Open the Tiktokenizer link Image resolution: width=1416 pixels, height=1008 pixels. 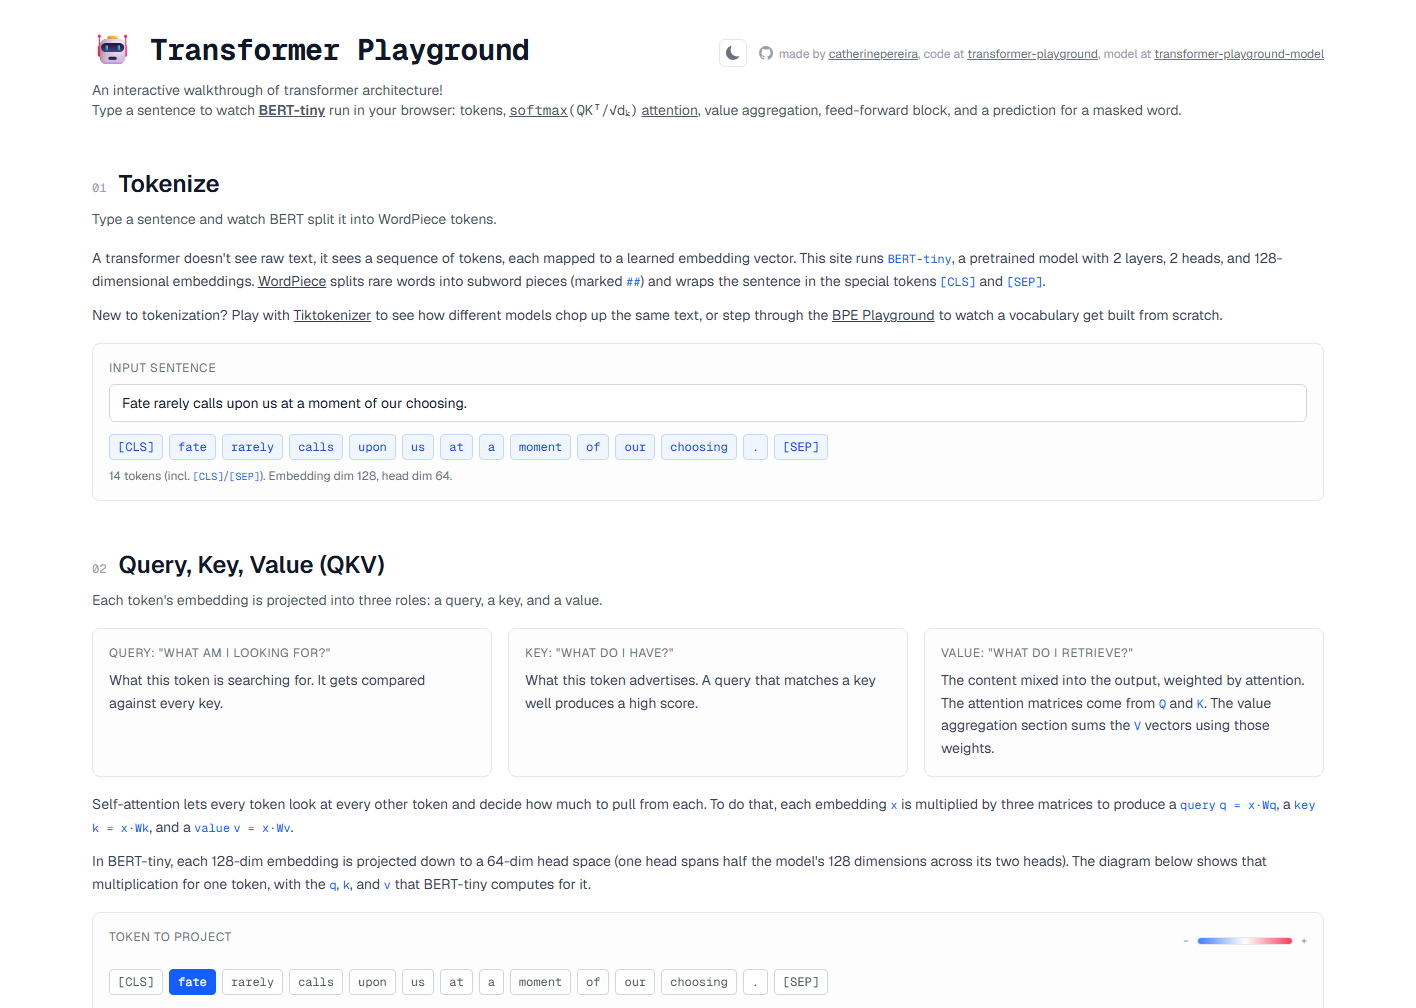[332, 315]
